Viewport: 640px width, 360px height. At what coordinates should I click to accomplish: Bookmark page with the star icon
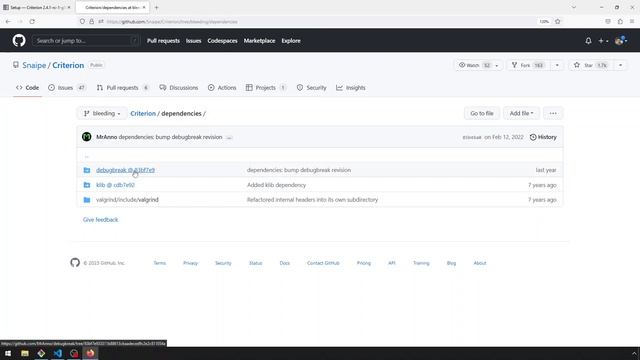point(558,22)
